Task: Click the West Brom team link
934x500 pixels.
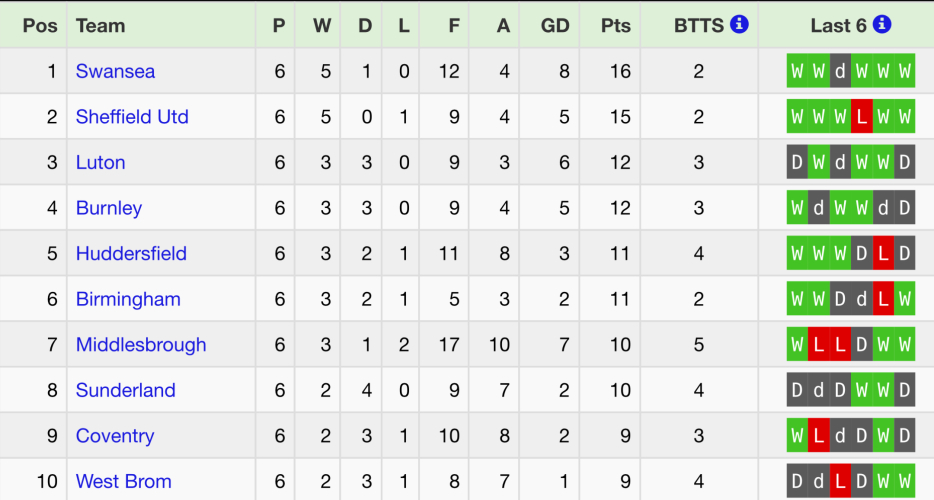Action: 123,481
